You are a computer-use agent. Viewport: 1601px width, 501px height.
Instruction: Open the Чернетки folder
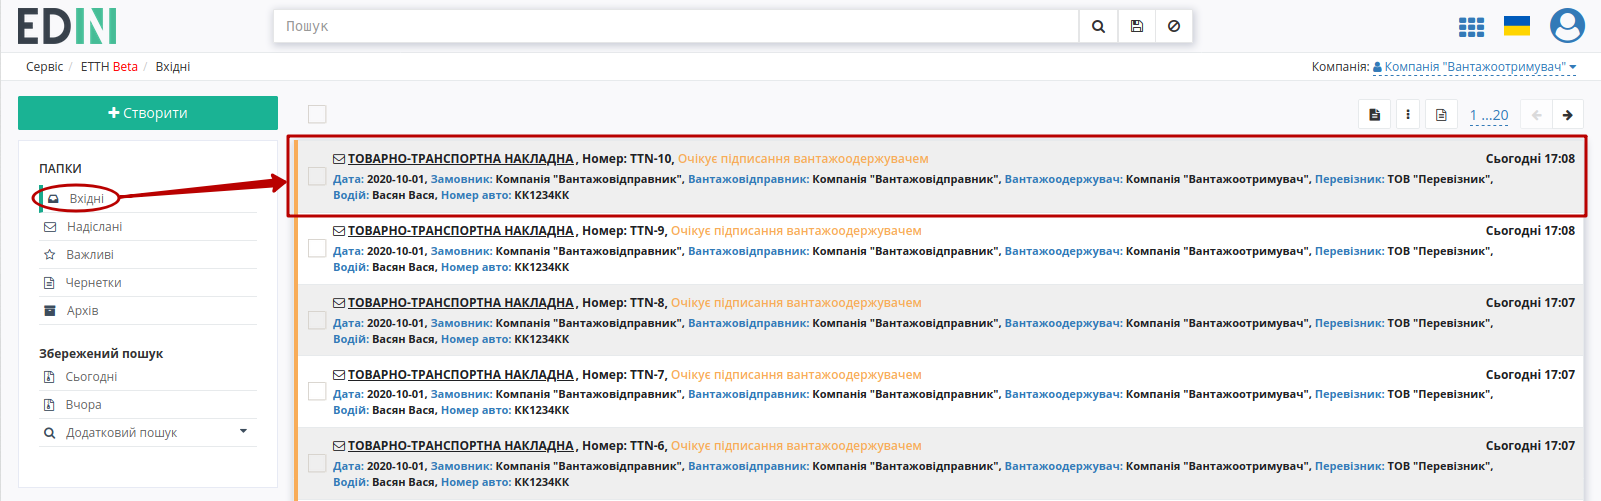click(93, 283)
